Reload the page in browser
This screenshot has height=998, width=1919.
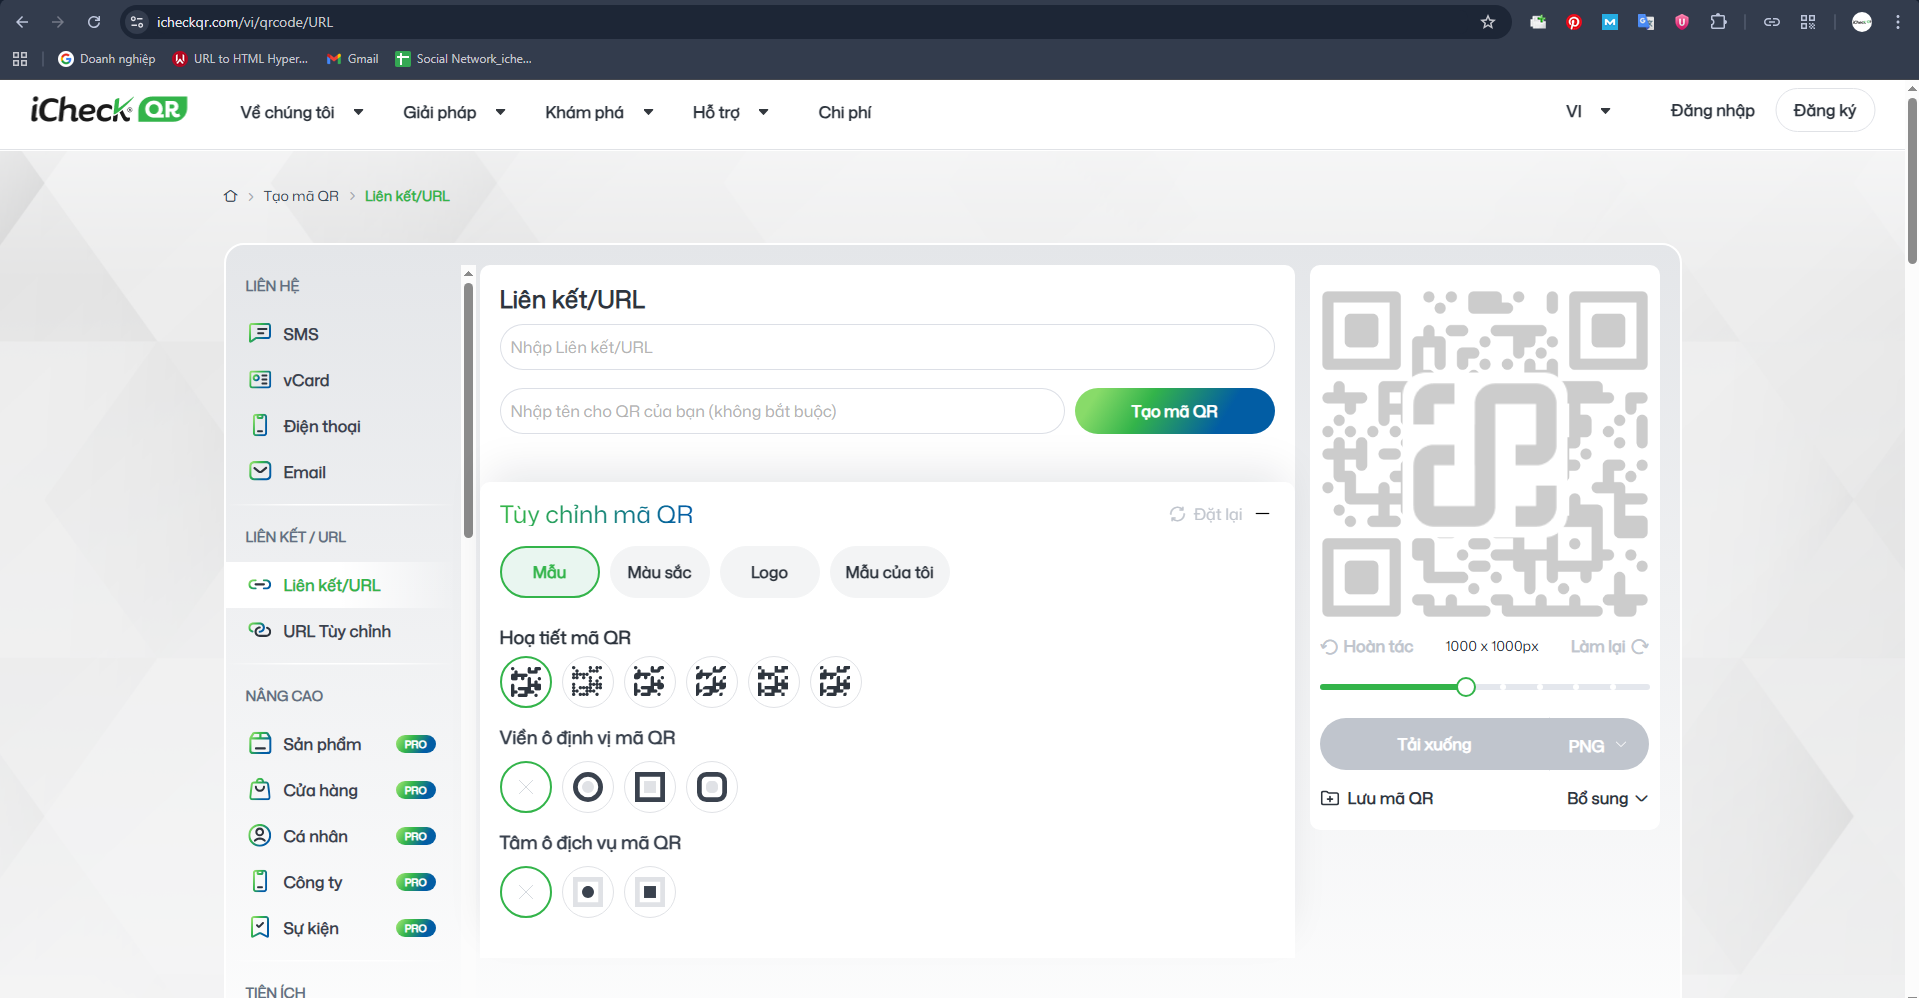pos(94,22)
